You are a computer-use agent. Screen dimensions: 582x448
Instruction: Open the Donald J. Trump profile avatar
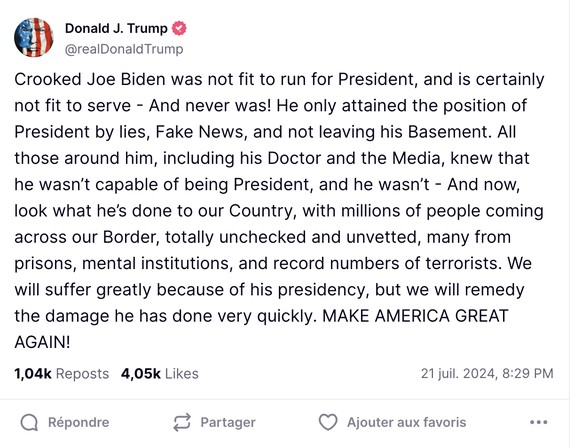[x=34, y=37]
